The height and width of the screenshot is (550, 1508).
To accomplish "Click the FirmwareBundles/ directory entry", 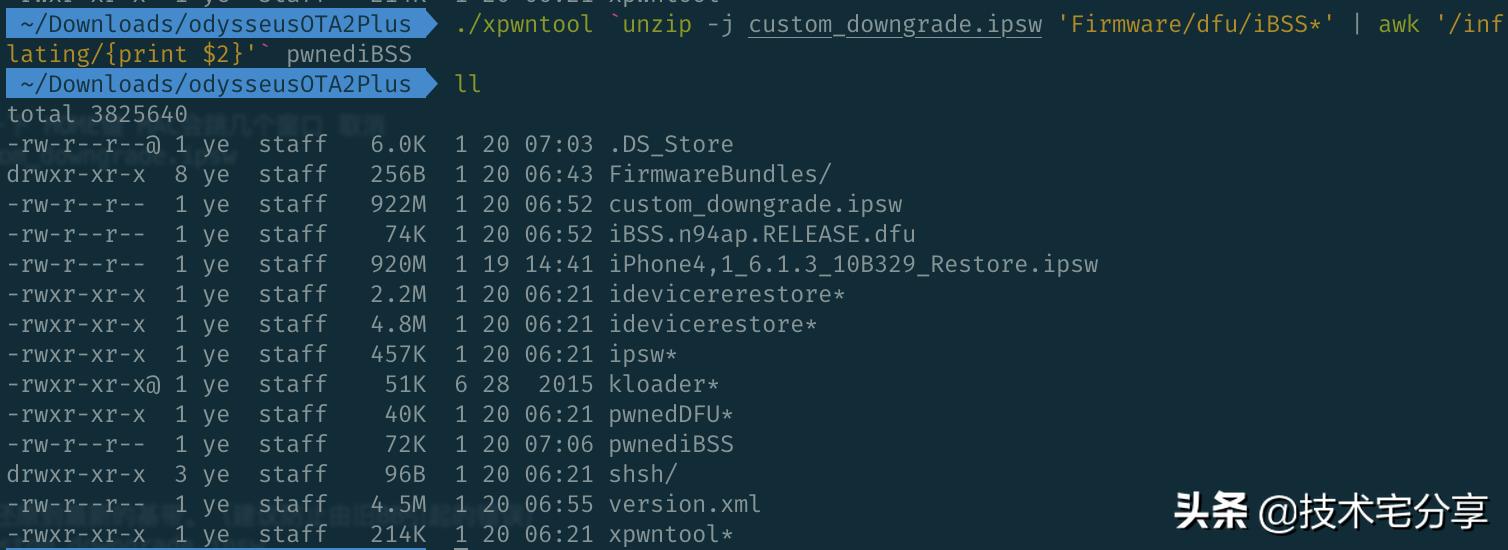I will pos(719,174).
